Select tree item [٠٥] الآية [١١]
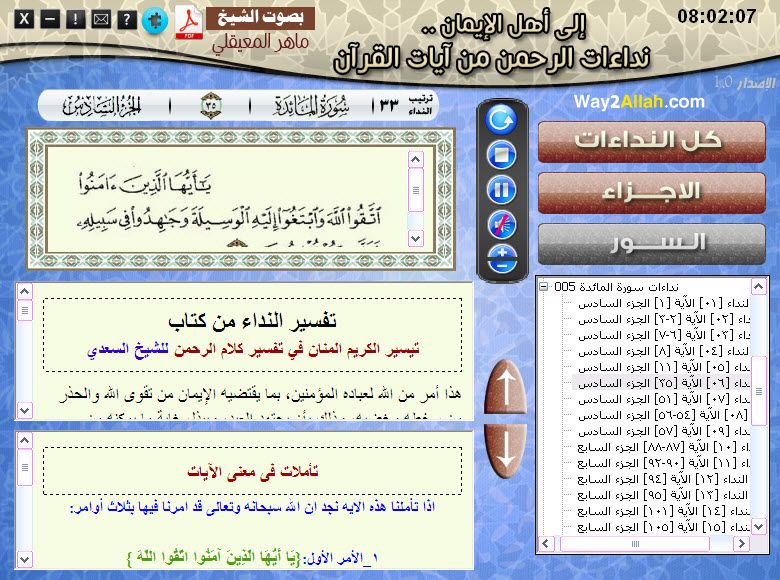Viewport: 780px width, 580px height. click(x=663, y=367)
